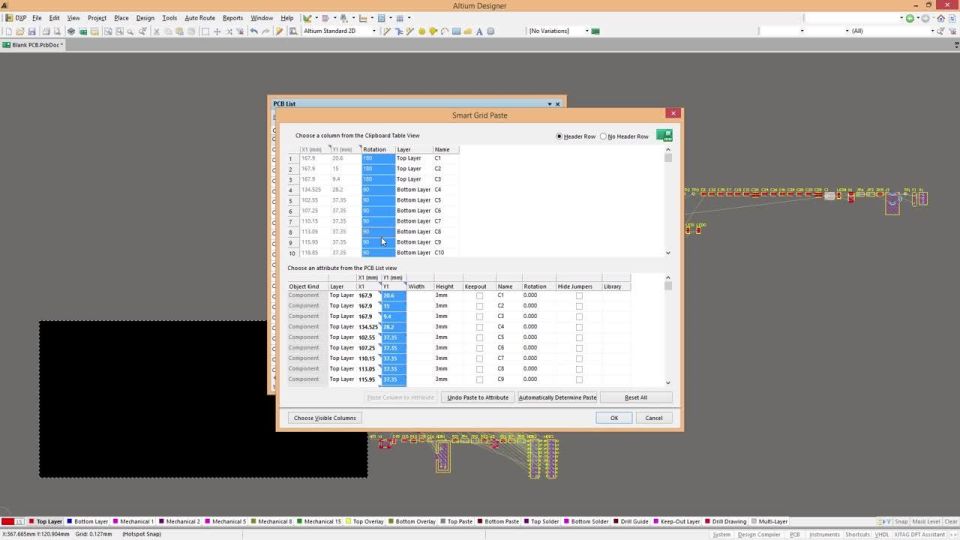
Task: Open the Design menu
Action: pyautogui.click(x=145, y=18)
